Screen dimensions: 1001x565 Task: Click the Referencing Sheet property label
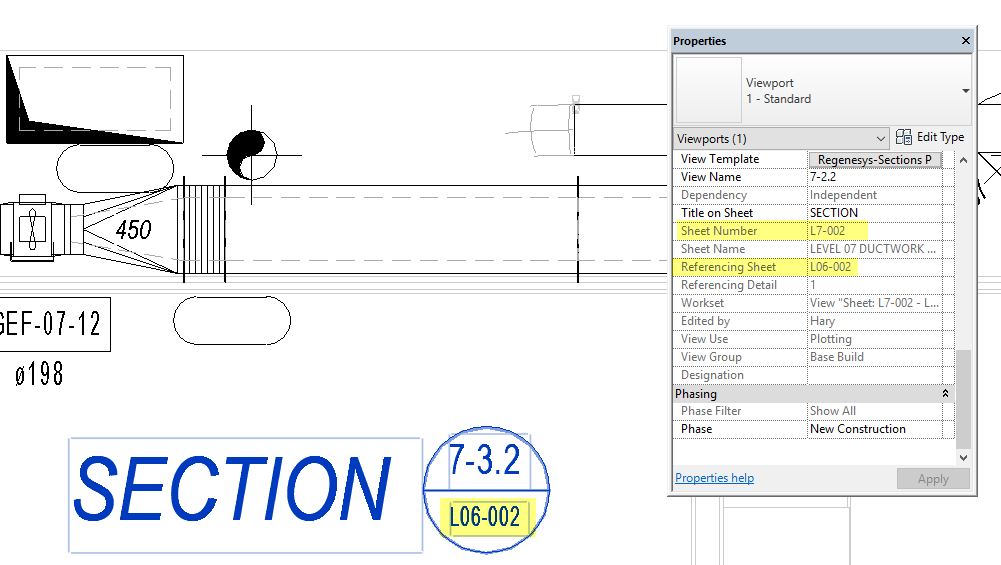(728, 267)
